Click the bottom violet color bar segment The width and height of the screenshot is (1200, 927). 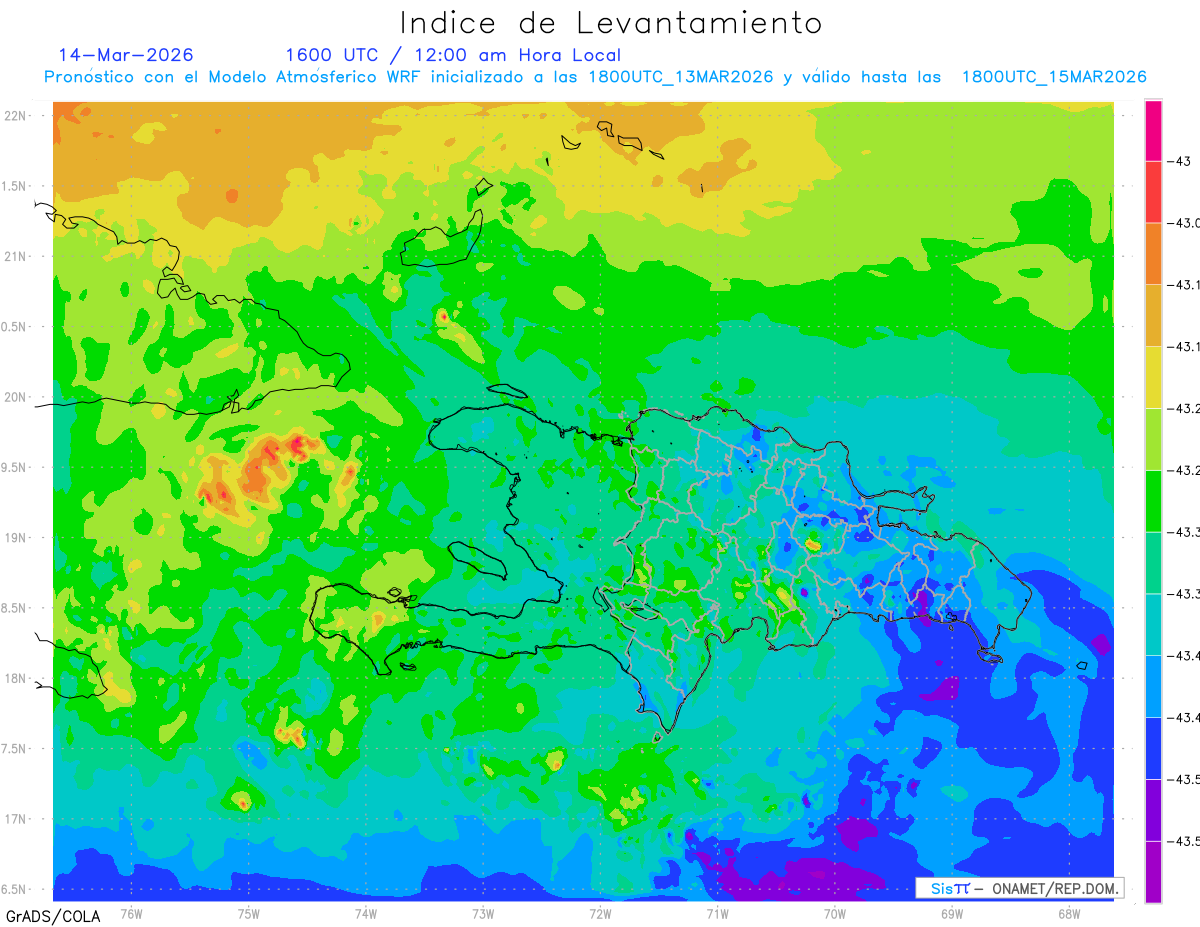(x=1153, y=871)
